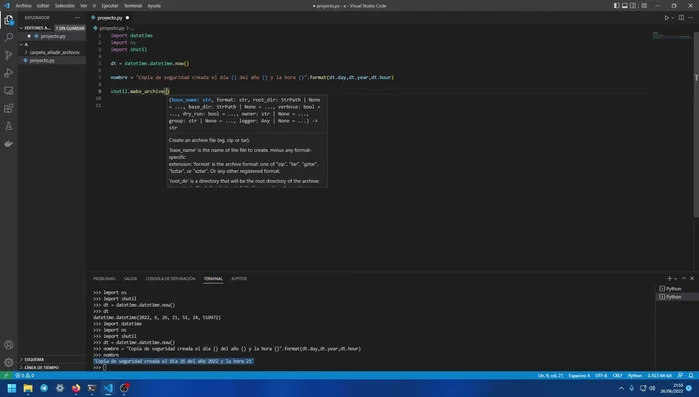Switch to the Problemas panel tab
The height and width of the screenshot is (397, 699).
pos(104,278)
